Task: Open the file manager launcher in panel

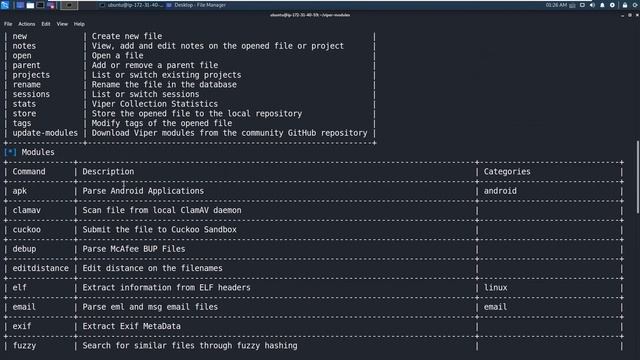Action: 30,5
